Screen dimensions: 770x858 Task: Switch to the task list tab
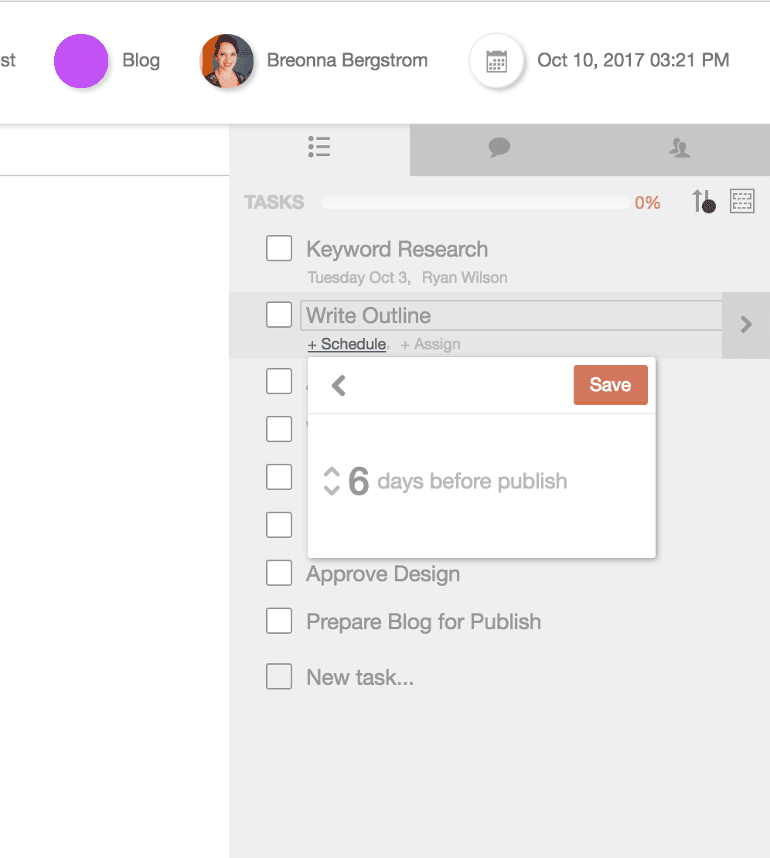[319, 149]
